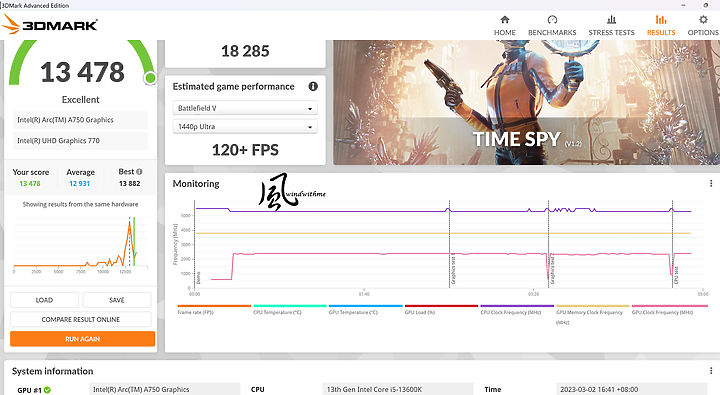720x395 pixels.
Task: Open the Benchmarks gauge icon
Action: point(552,20)
